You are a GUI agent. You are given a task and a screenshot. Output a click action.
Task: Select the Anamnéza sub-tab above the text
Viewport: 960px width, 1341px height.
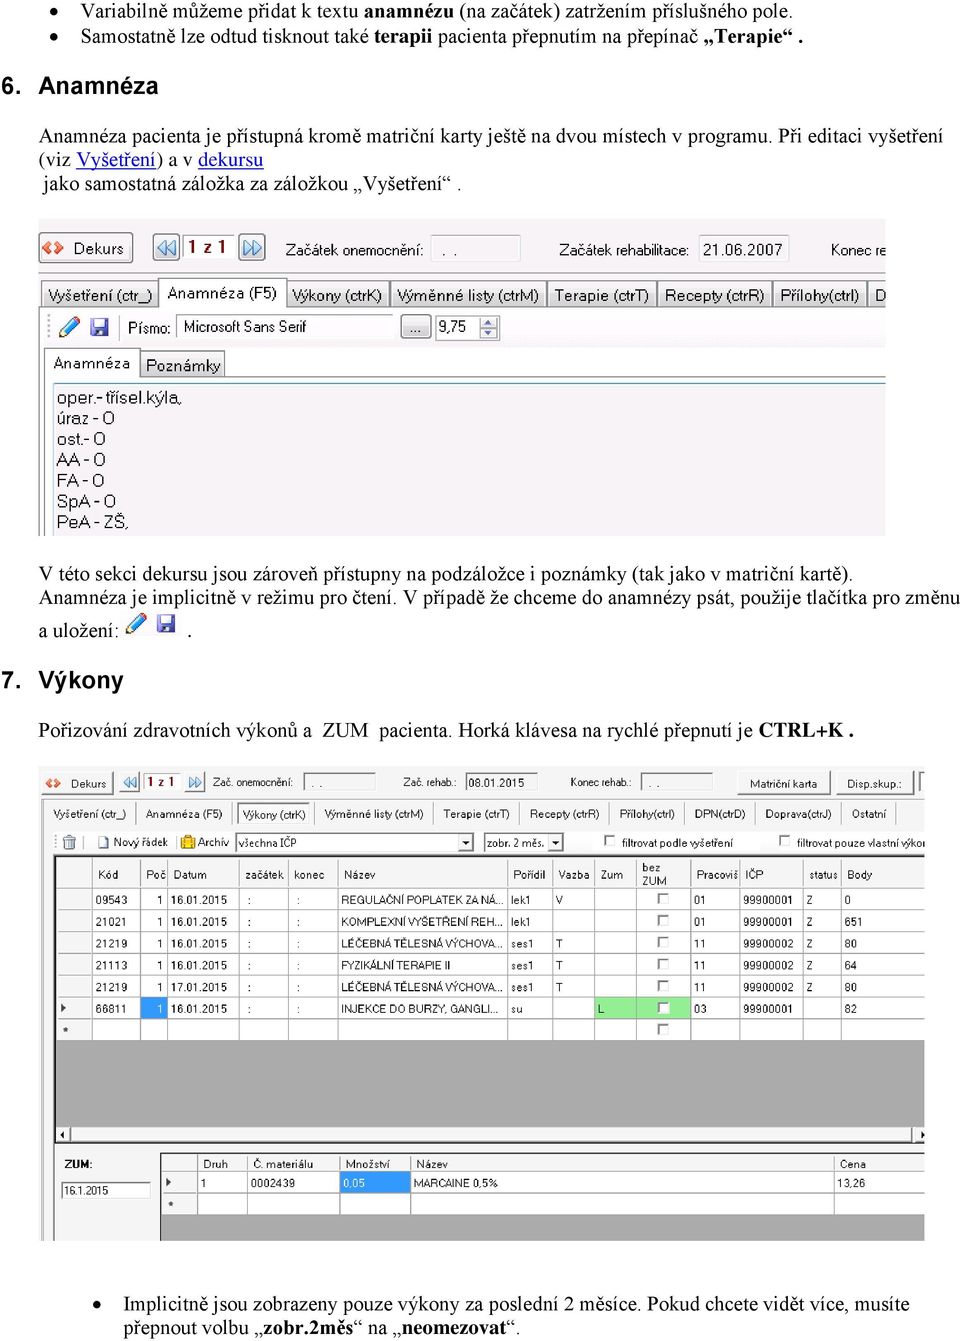(92, 363)
